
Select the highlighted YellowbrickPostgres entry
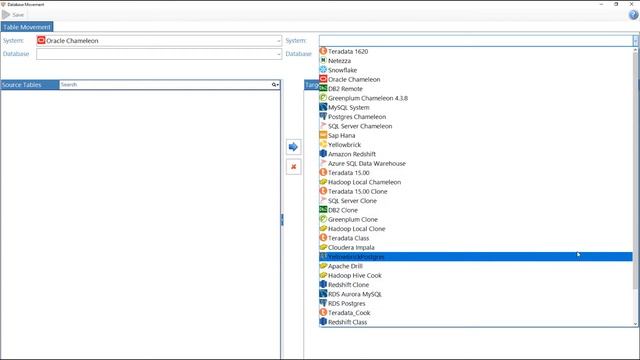pos(476,257)
